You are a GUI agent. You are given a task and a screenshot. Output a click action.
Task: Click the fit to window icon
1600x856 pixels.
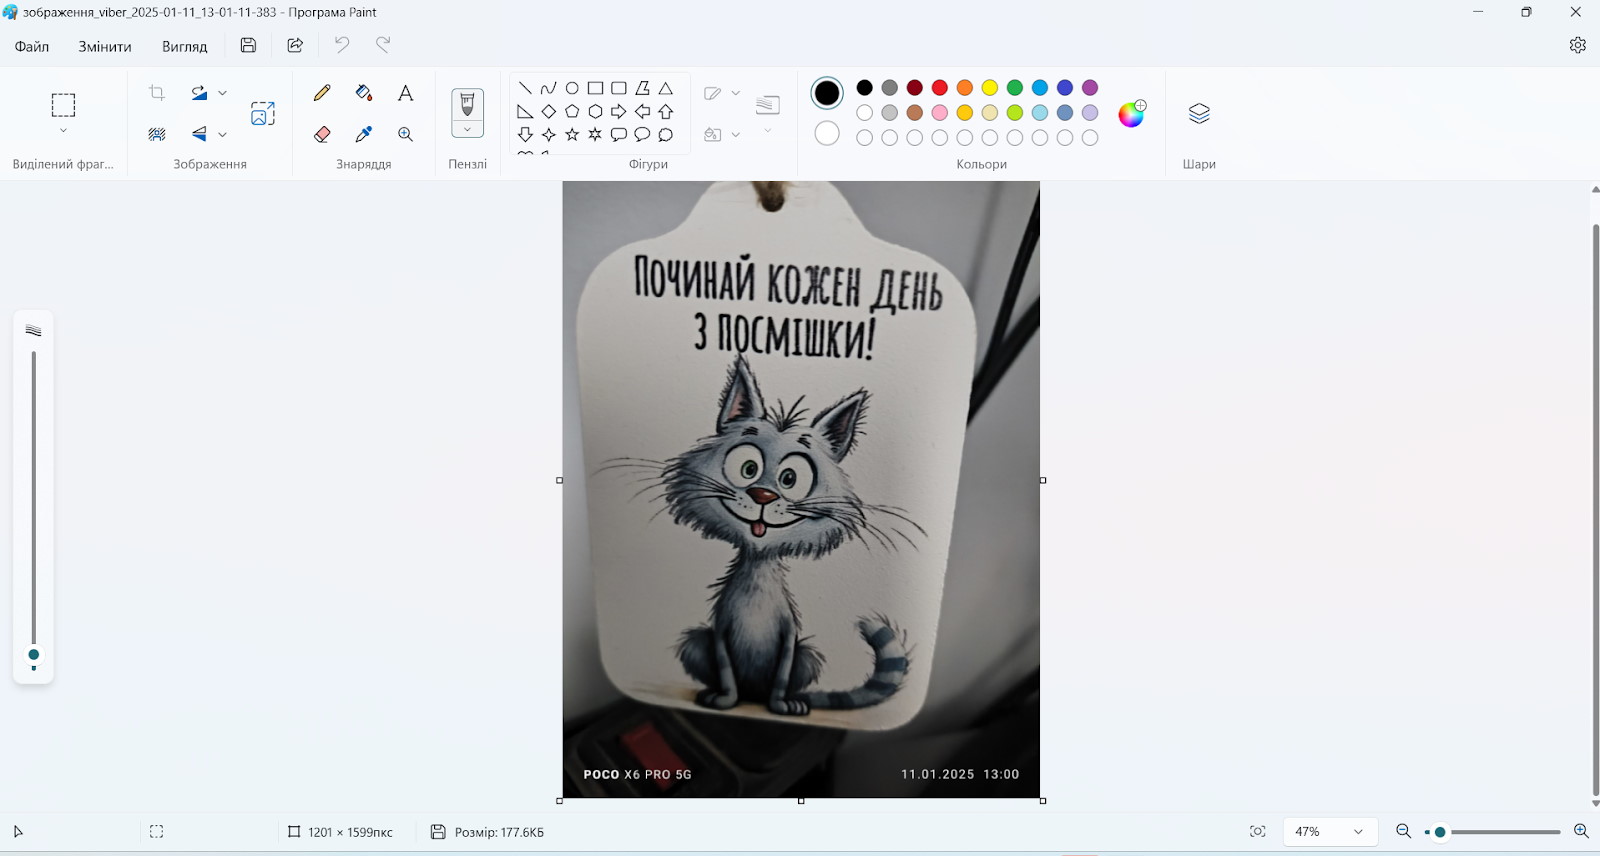pos(1258,832)
